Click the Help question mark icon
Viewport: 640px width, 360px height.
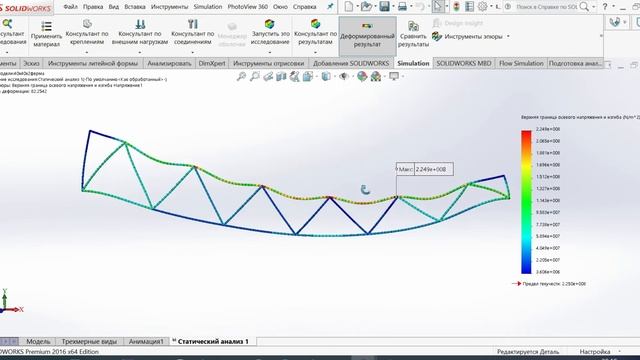coord(605,7)
